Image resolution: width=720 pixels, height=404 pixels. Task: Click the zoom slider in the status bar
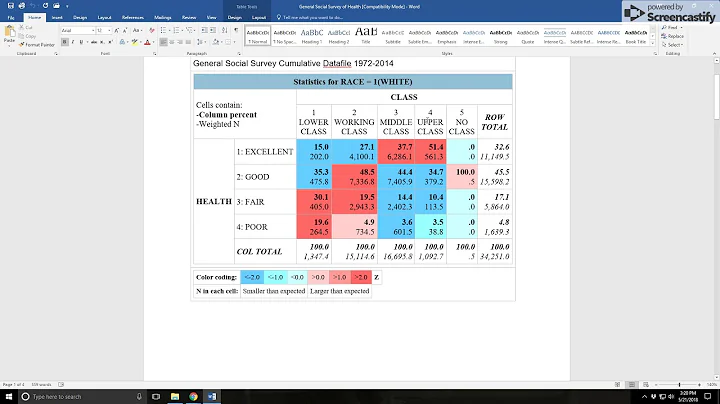click(678, 385)
